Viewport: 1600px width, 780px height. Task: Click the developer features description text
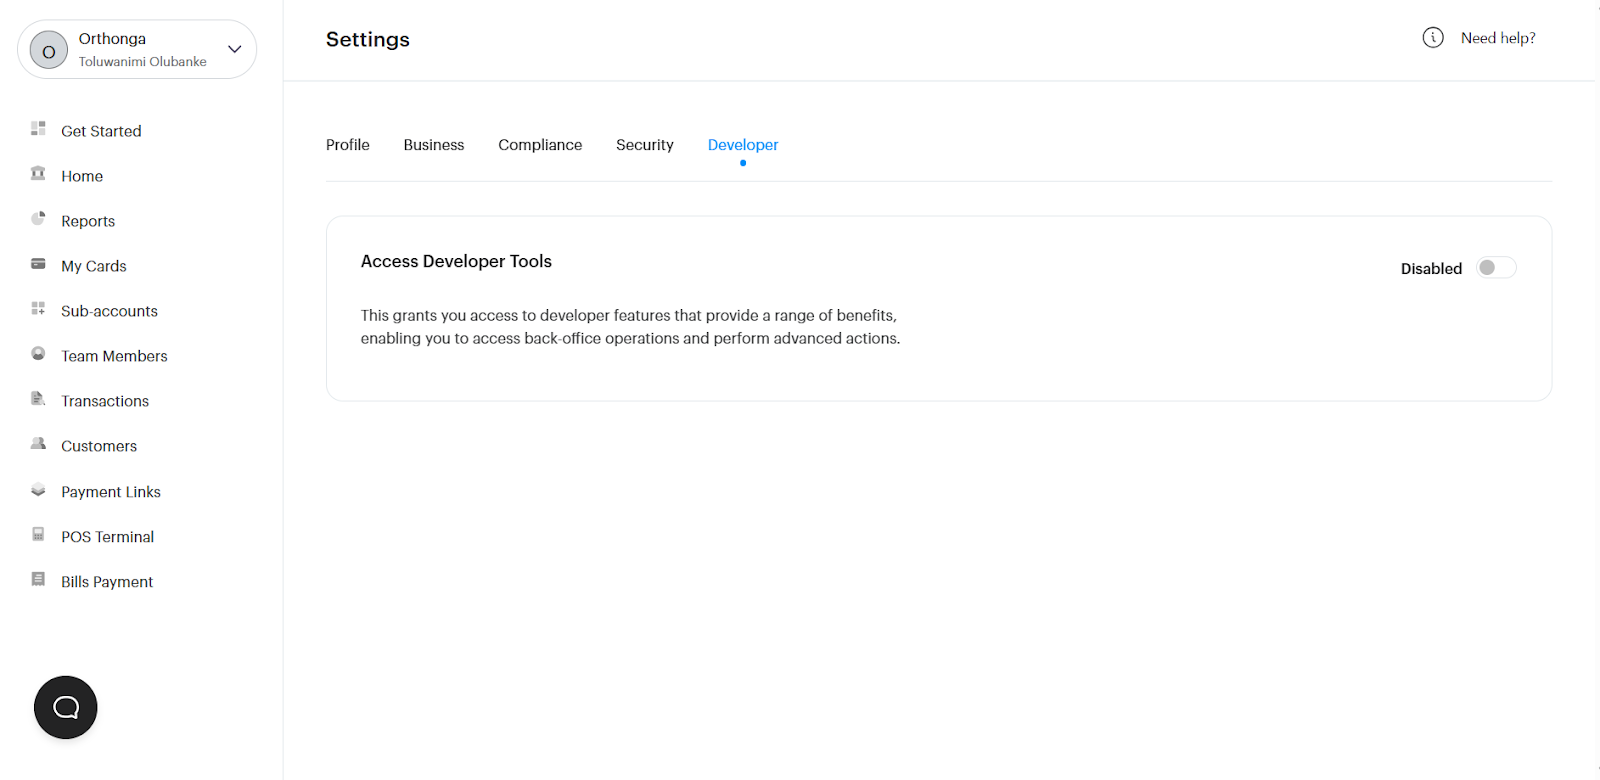point(631,327)
